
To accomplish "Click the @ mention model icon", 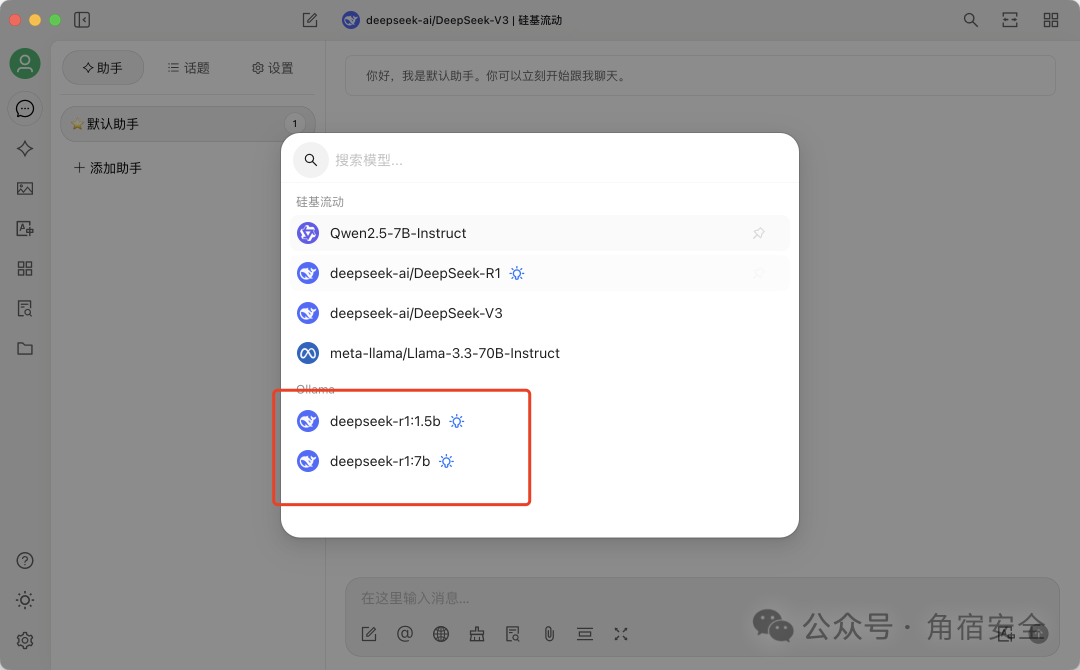I will point(405,634).
